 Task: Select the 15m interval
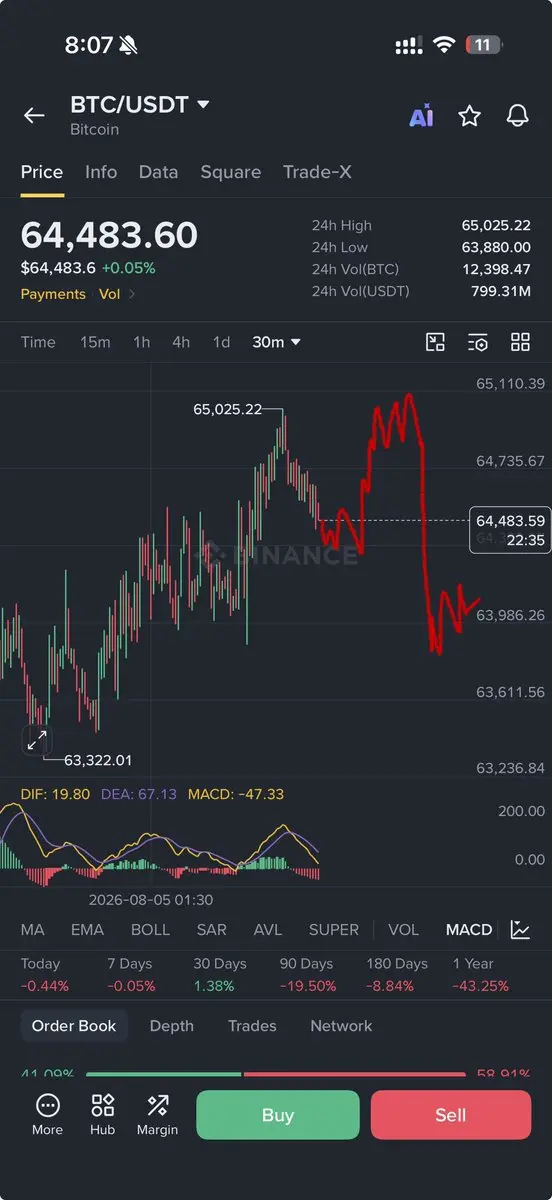(95, 342)
